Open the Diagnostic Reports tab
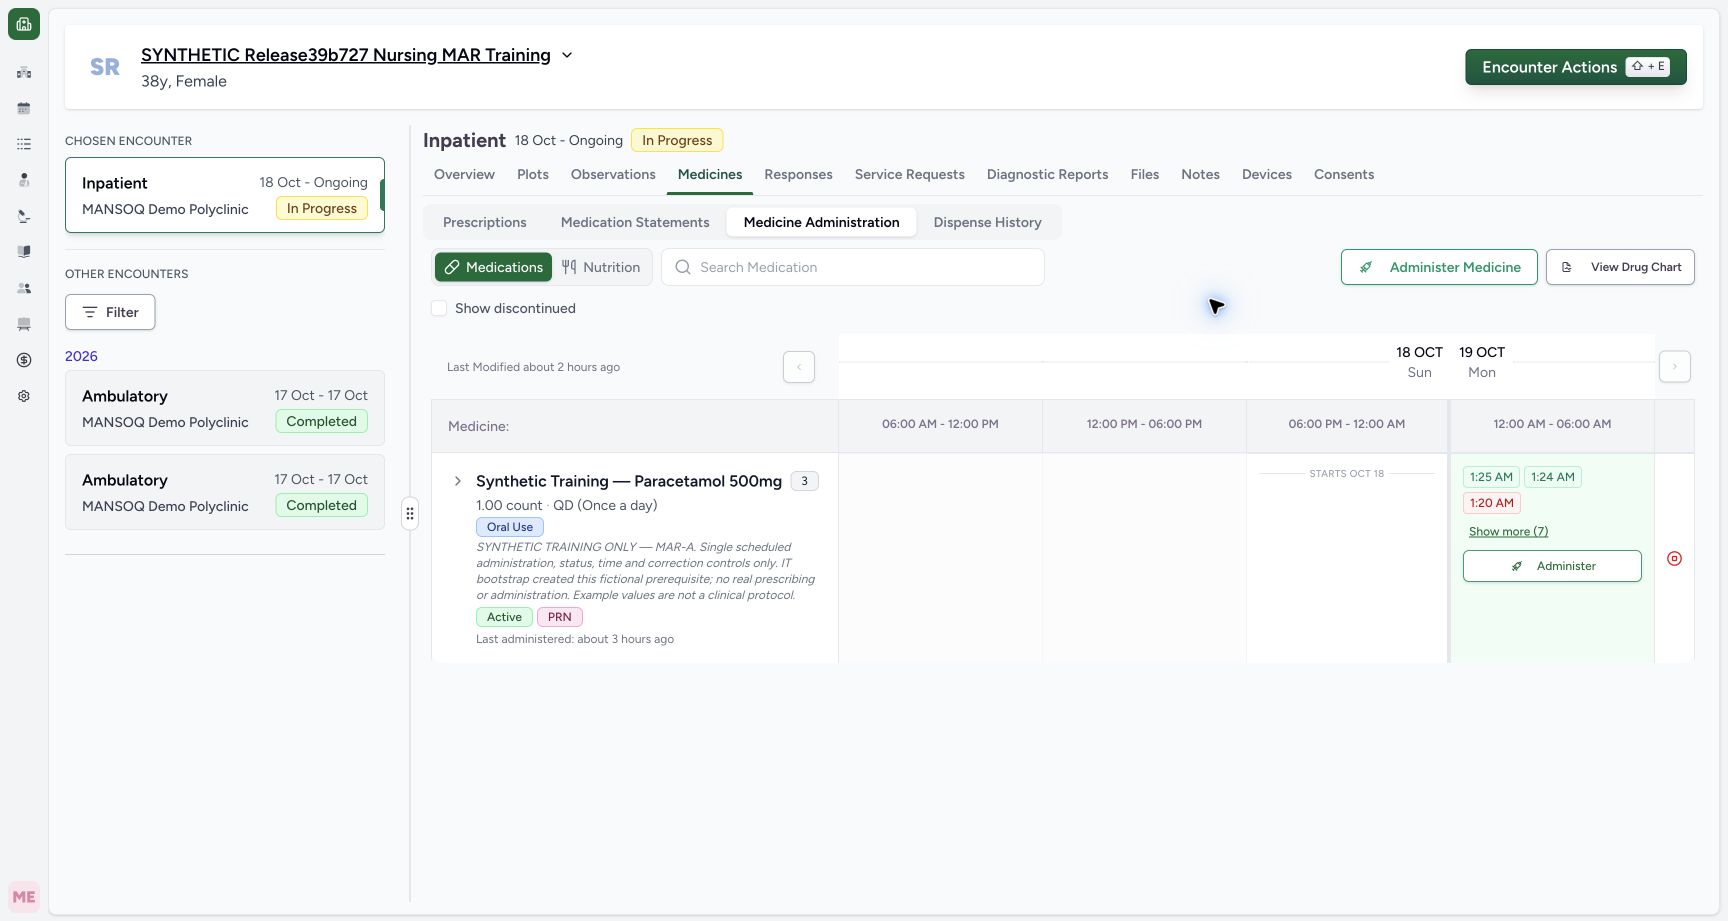1728x921 pixels. tap(1047, 174)
